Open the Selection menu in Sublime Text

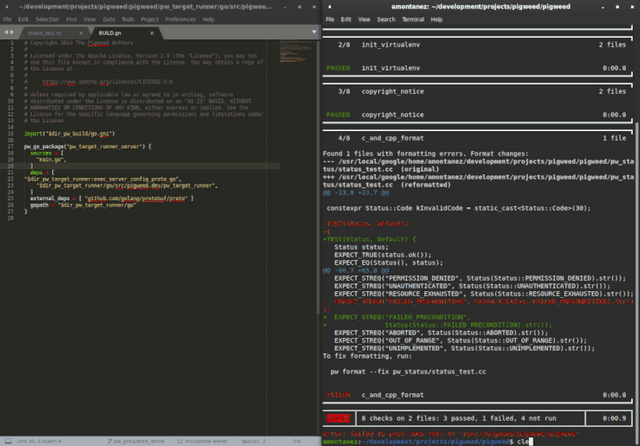pyautogui.click(x=47, y=19)
